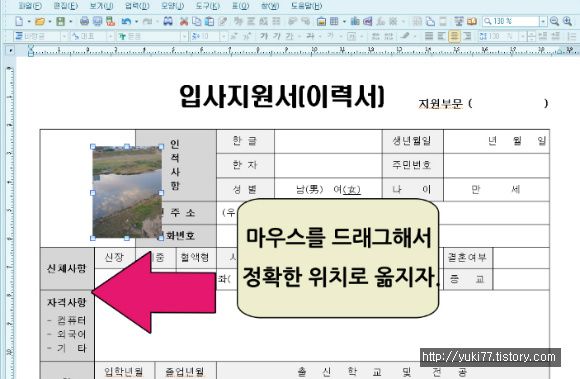
Task: Paste from clipboard with paste icon
Action: pos(209,21)
